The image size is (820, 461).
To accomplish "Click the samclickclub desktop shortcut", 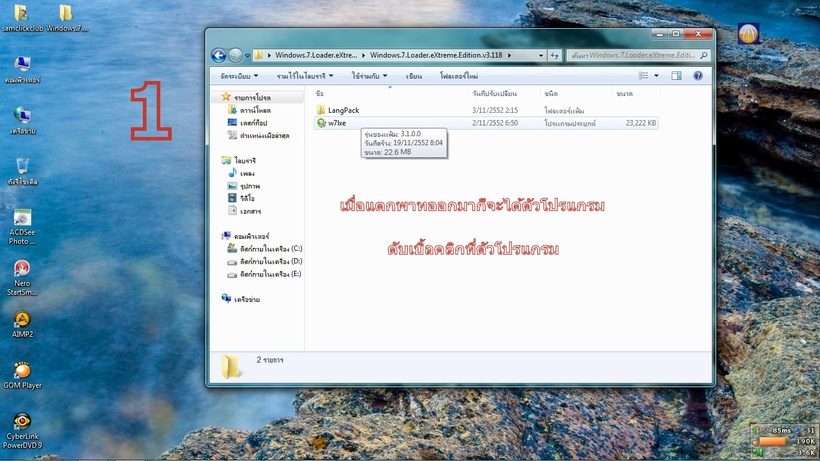I will pyautogui.click(x=22, y=18).
